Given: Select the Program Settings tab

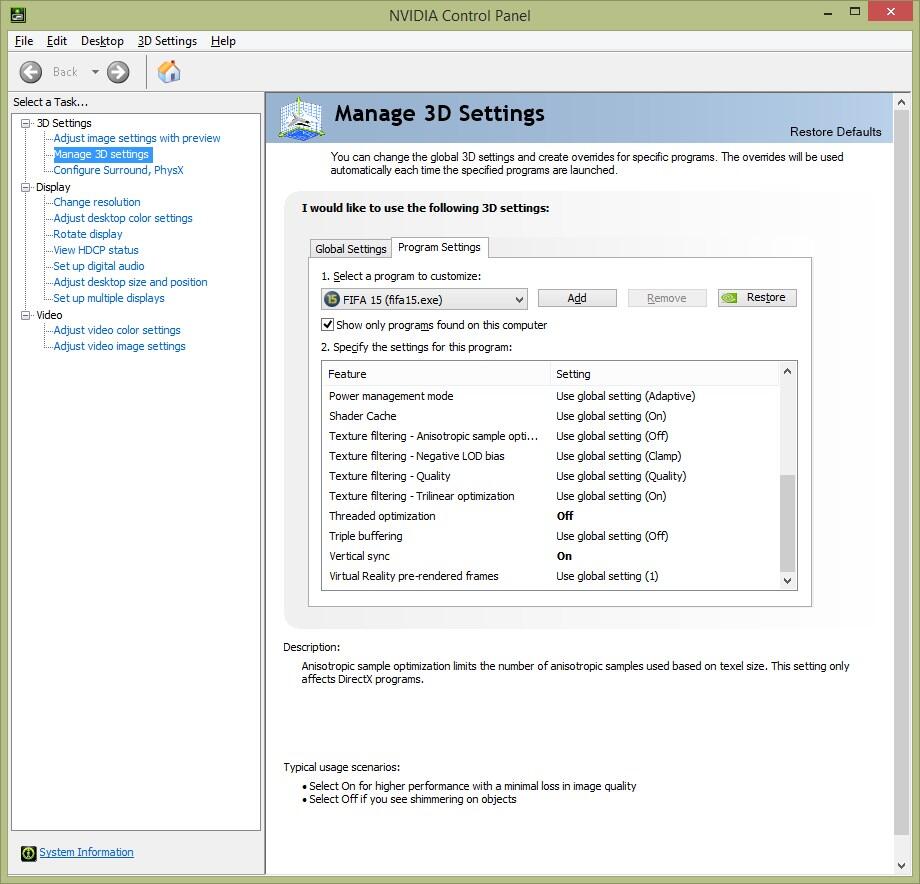Looking at the screenshot, I should point(439,247).
